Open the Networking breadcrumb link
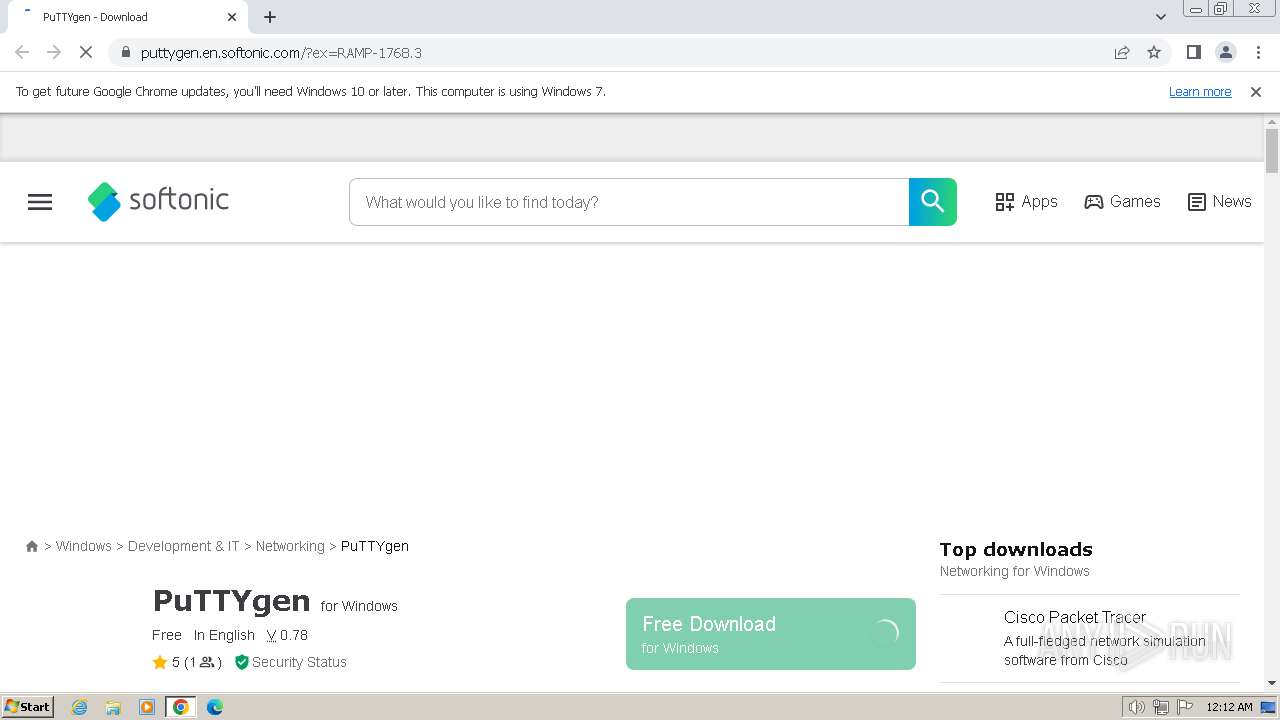 pyautogui.click(x=290, y=546)
